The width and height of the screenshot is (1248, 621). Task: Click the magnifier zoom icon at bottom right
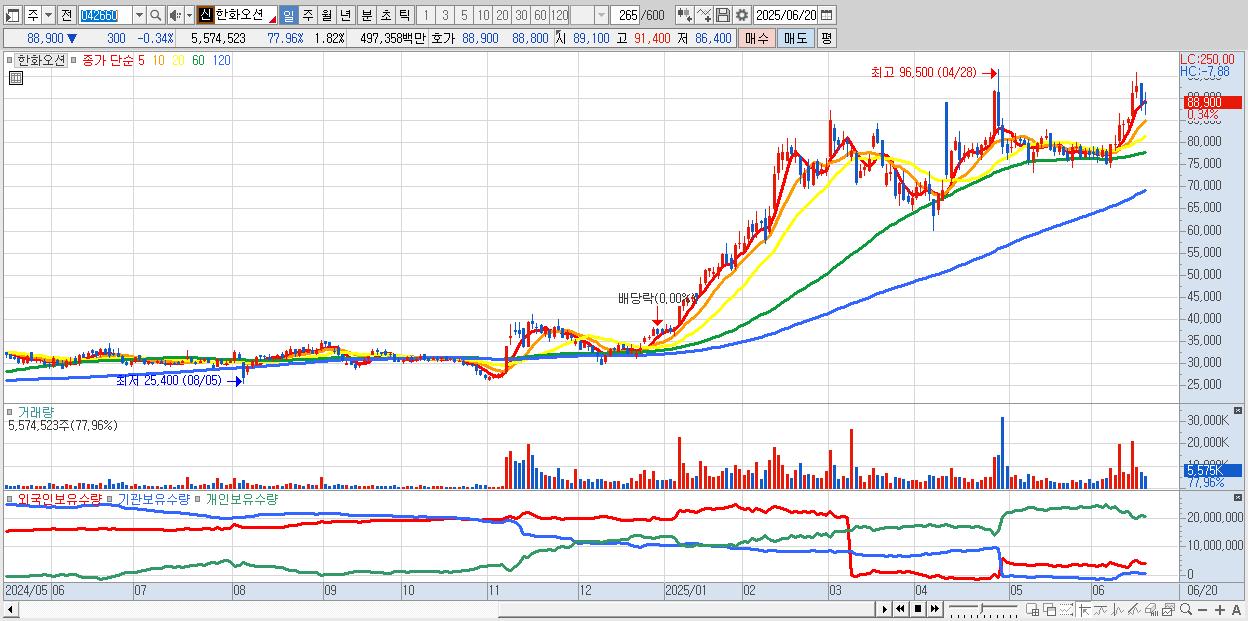click(1185, 609)
